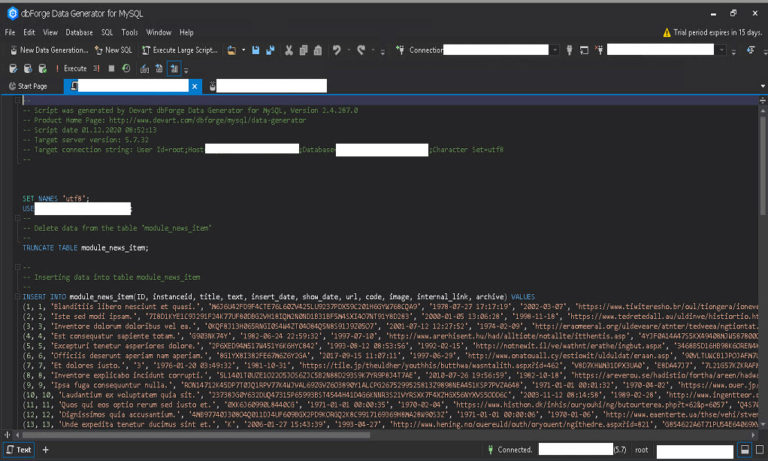Click the new window connection icon
The width and height of the screenshot is (768, 461).
coord(584,50)
